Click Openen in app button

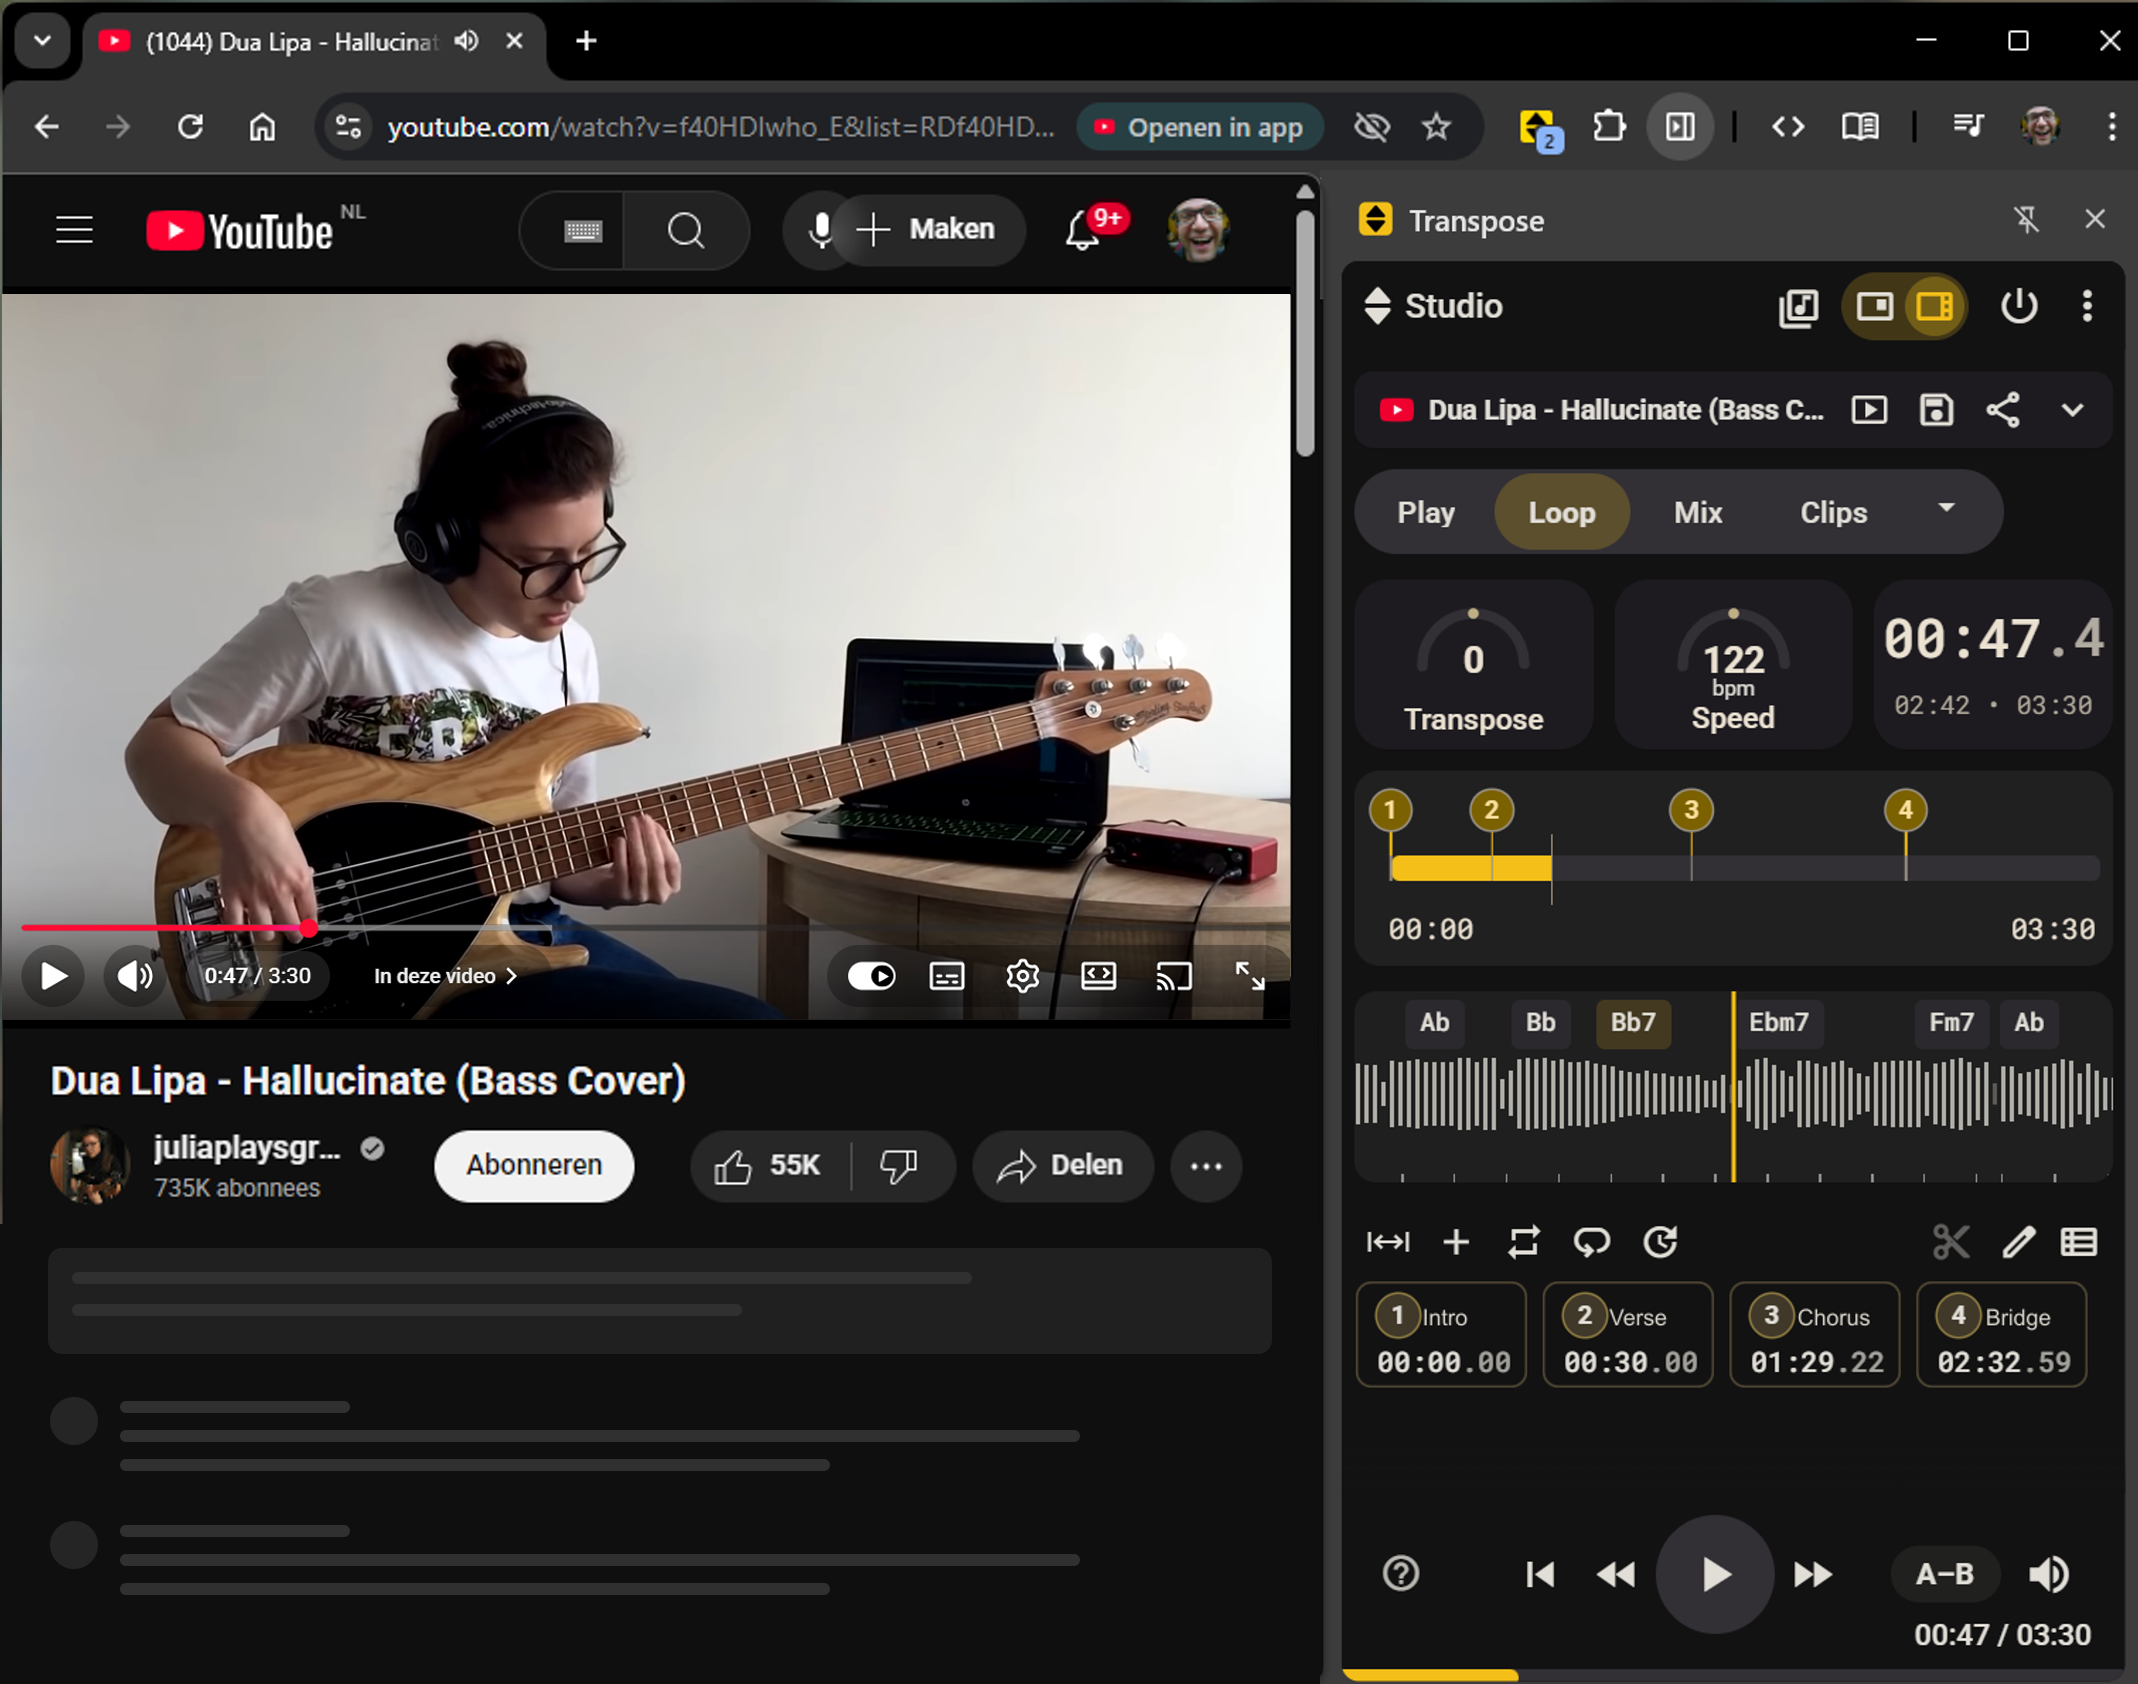pos(1199,127)
